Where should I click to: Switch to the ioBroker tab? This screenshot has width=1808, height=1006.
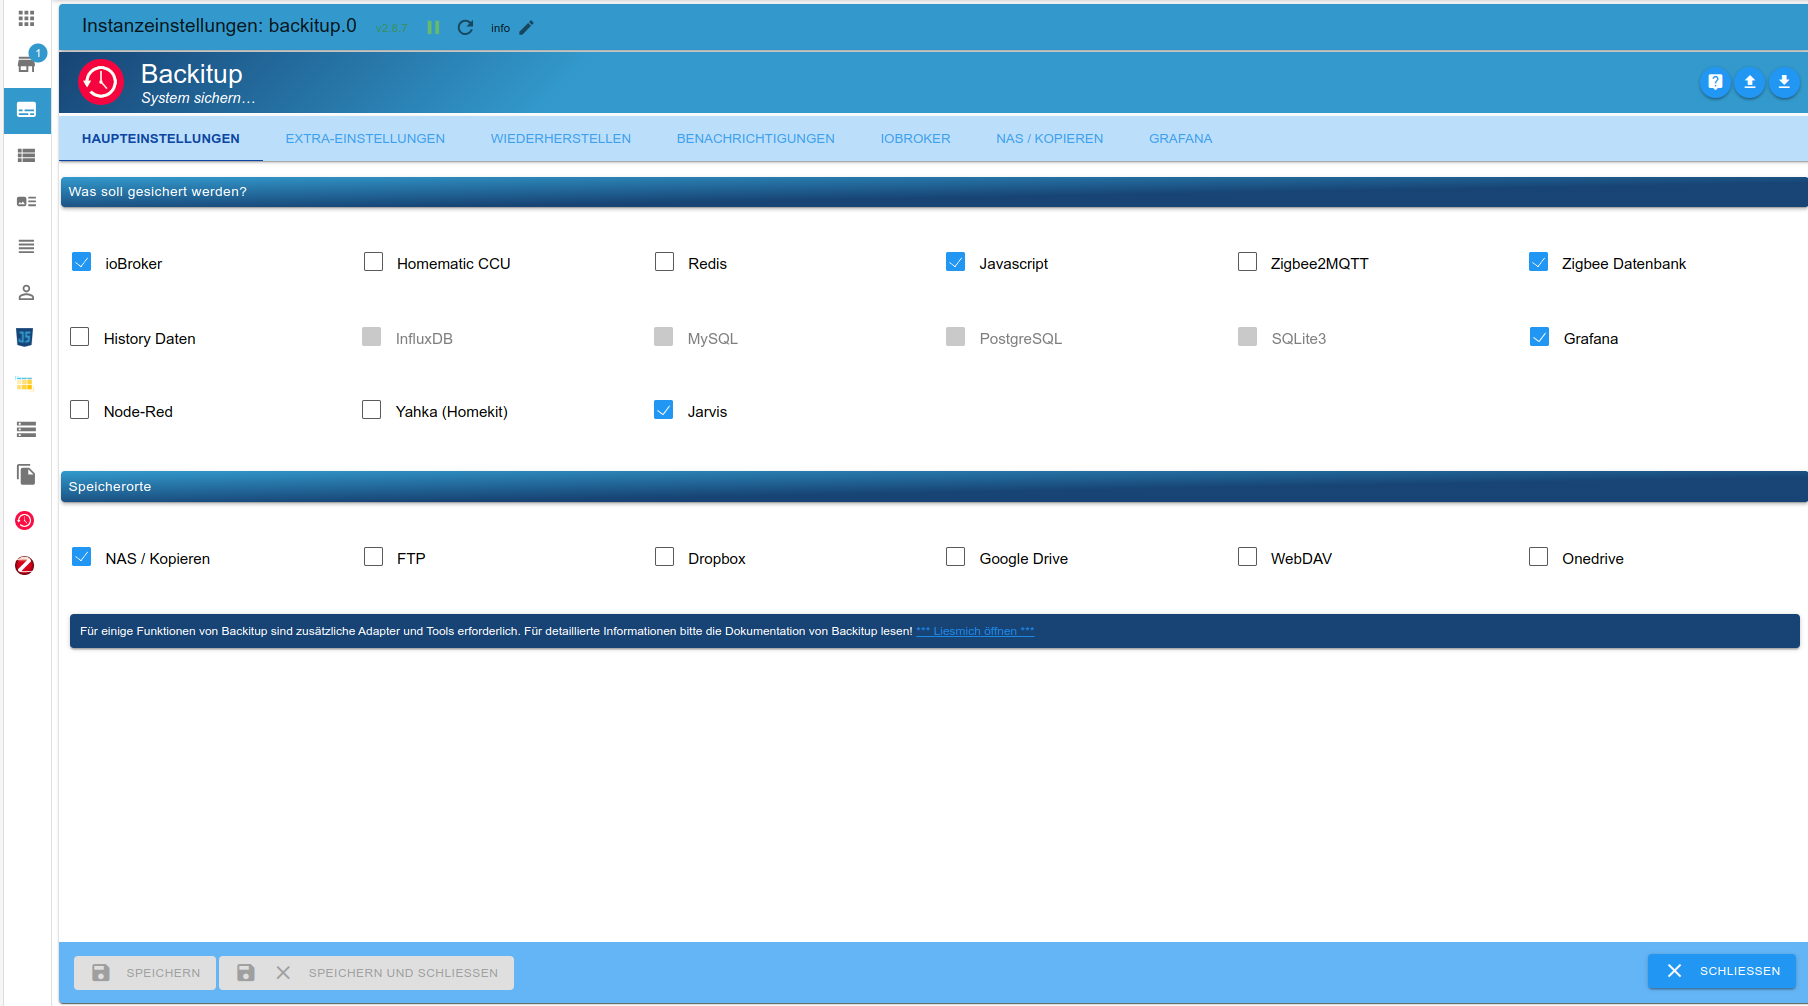pos(916,139)
